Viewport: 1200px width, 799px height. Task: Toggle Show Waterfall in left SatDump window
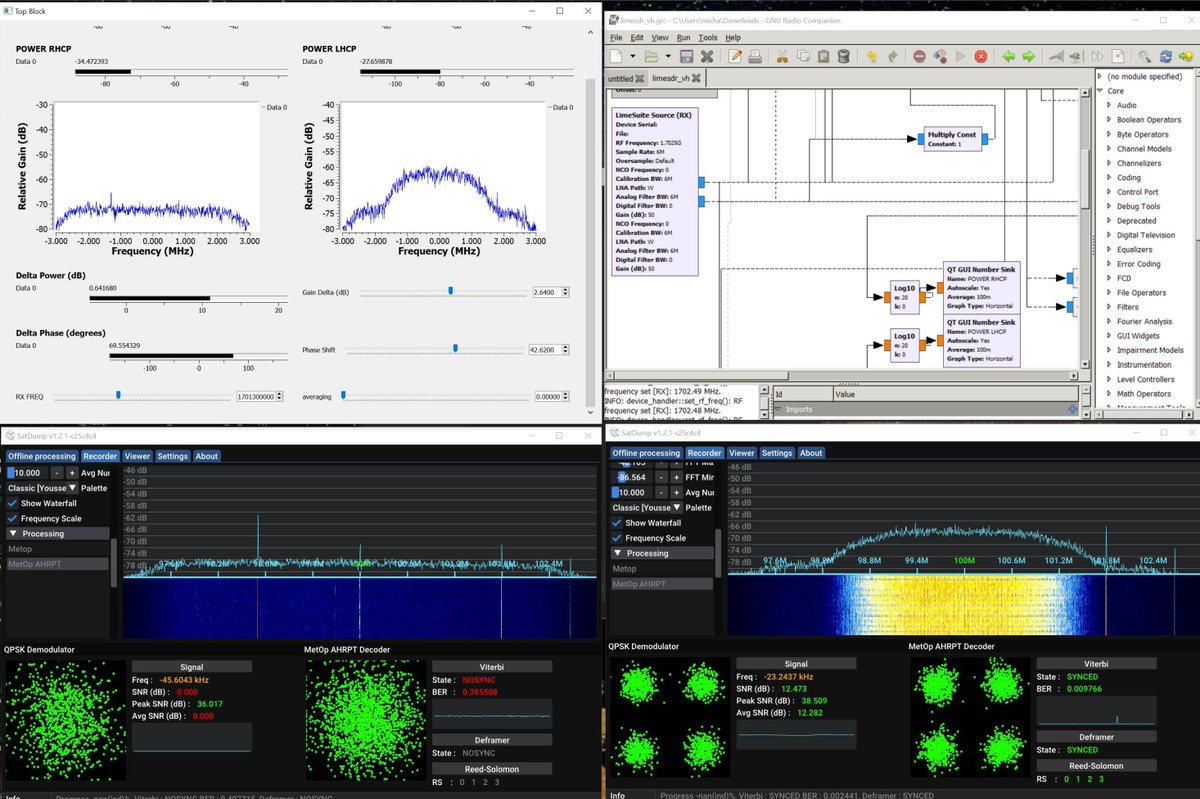click(12, 503)
